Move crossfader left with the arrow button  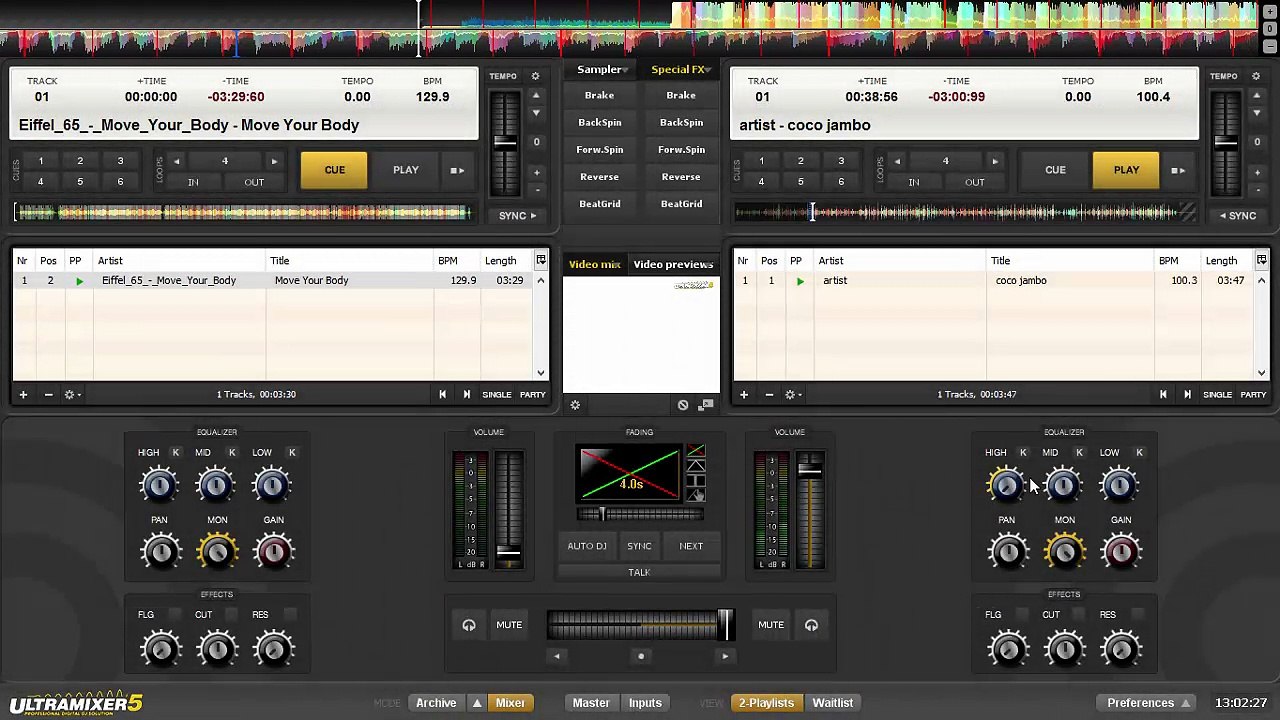557,656
